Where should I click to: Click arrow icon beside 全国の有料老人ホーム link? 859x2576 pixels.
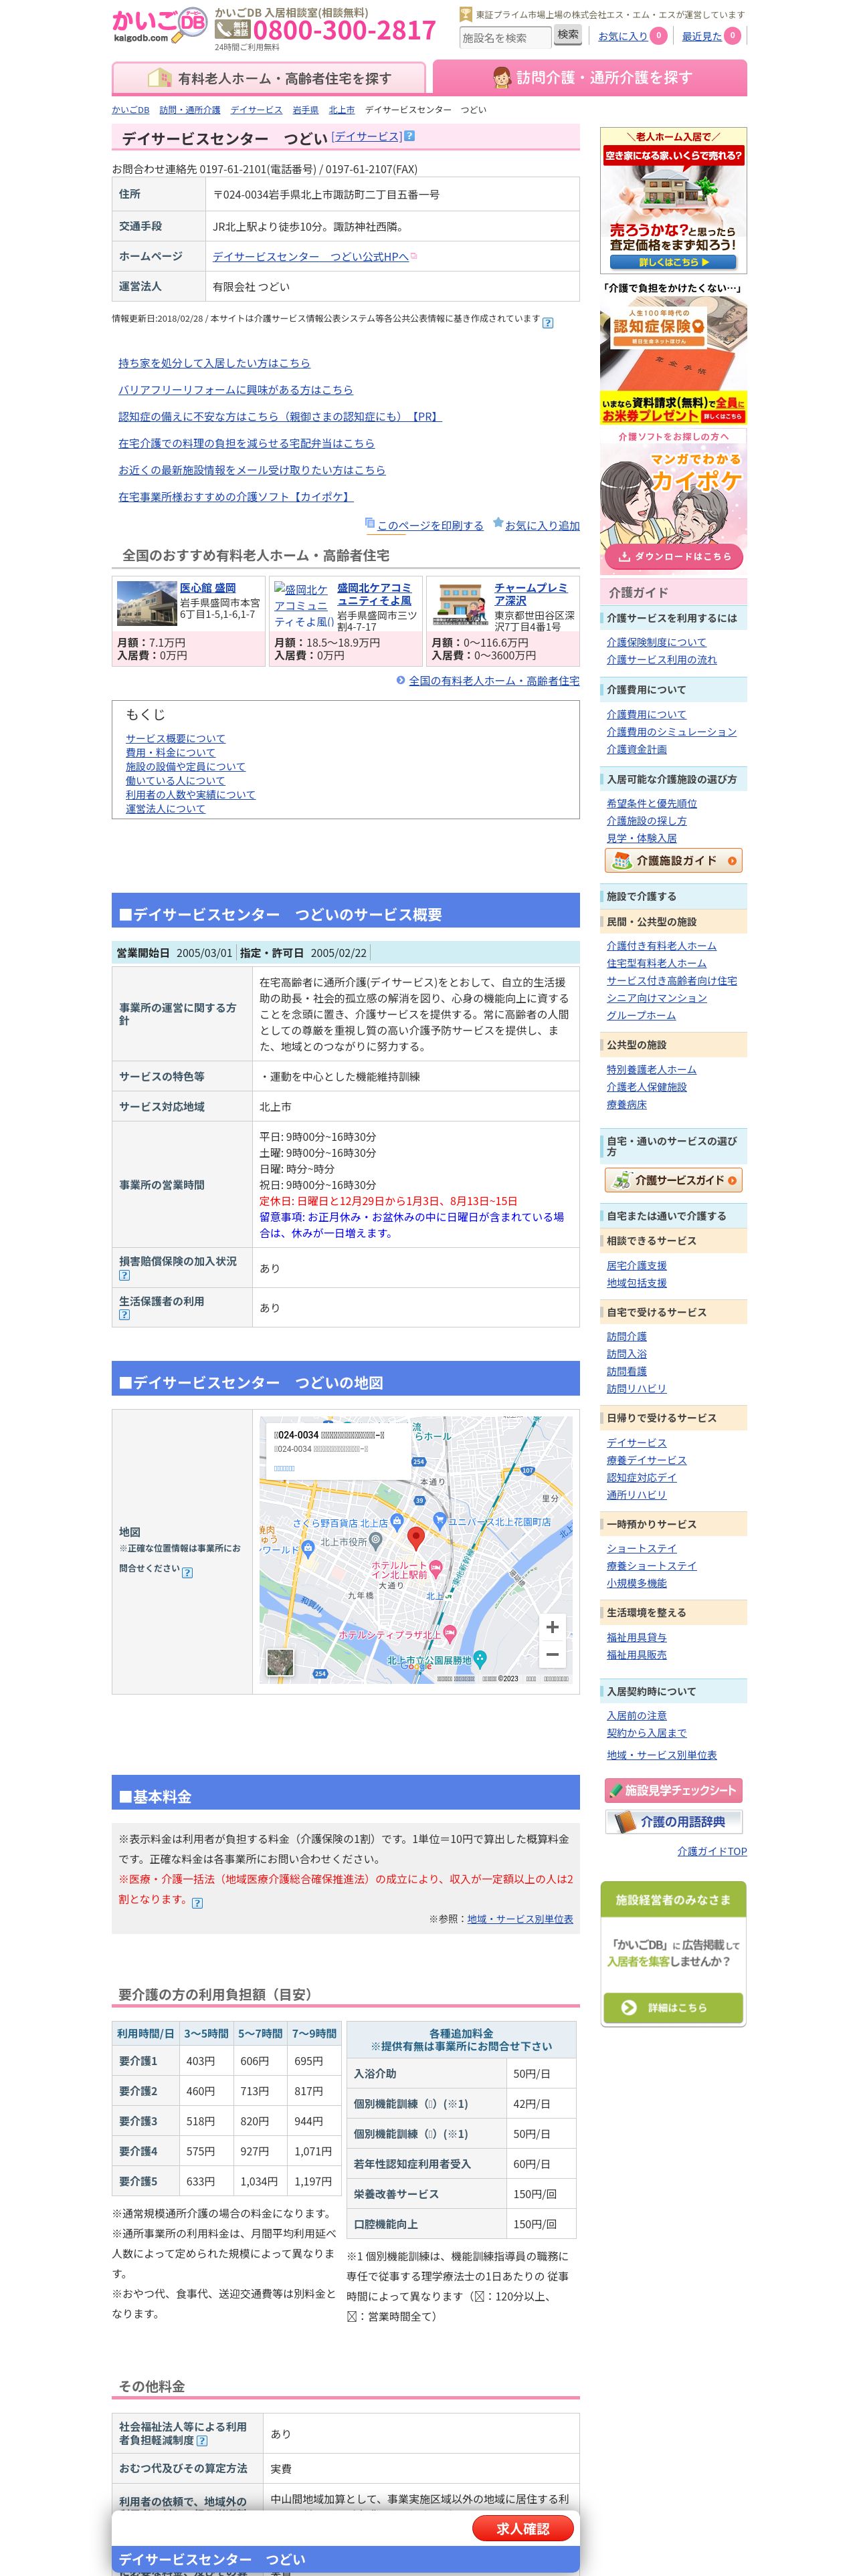[401, 680]
